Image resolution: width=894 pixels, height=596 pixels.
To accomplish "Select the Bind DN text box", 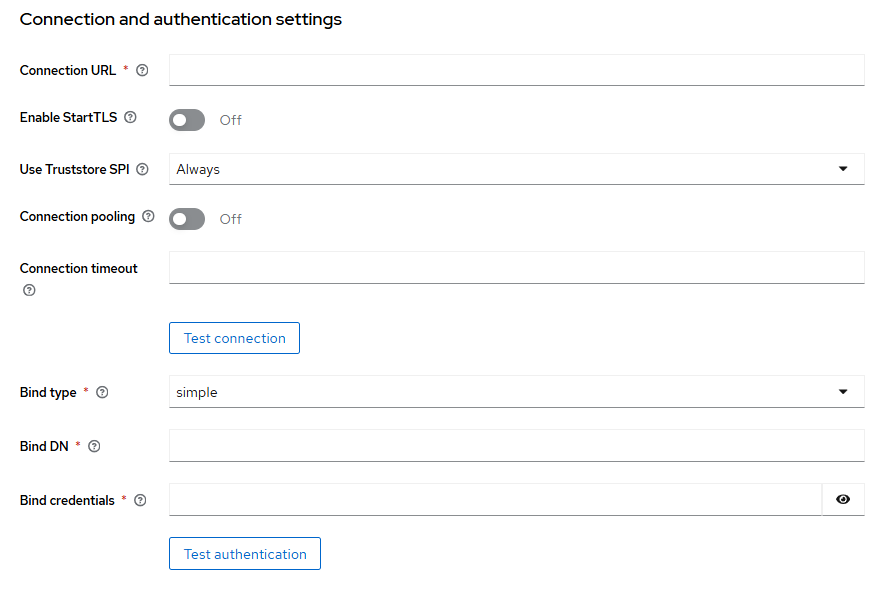I will (516, 446).
